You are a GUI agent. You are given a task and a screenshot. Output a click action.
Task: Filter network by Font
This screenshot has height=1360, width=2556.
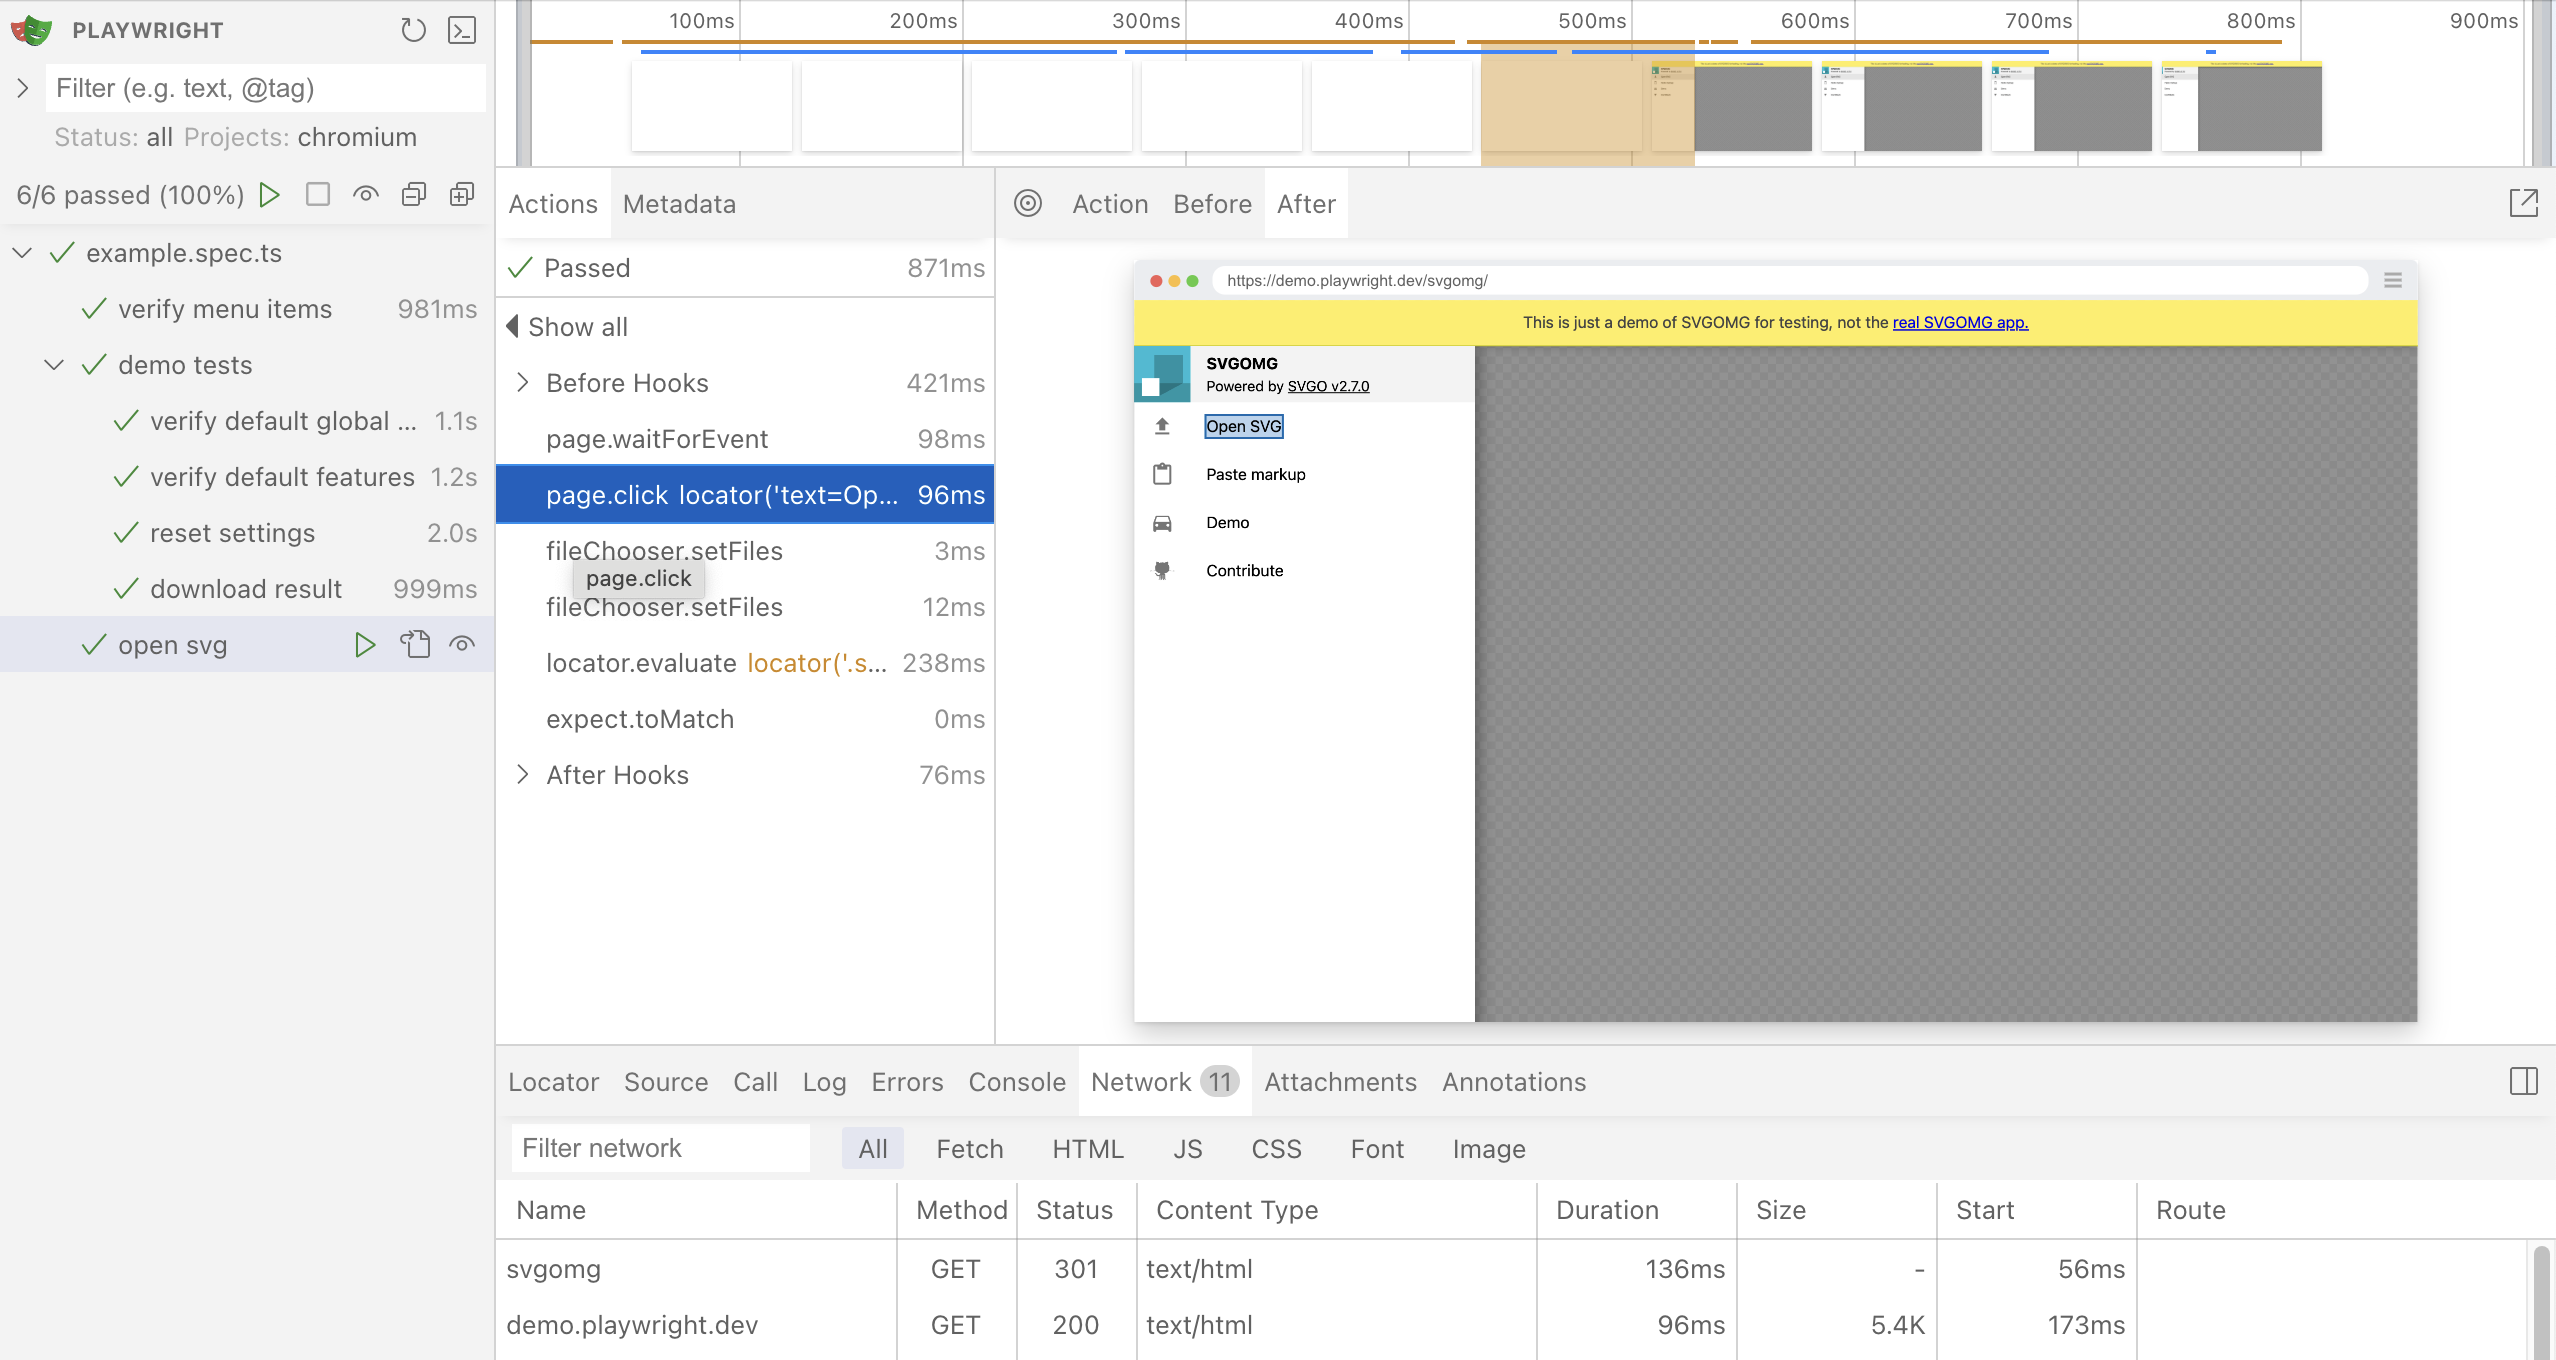[1377, 1148]
